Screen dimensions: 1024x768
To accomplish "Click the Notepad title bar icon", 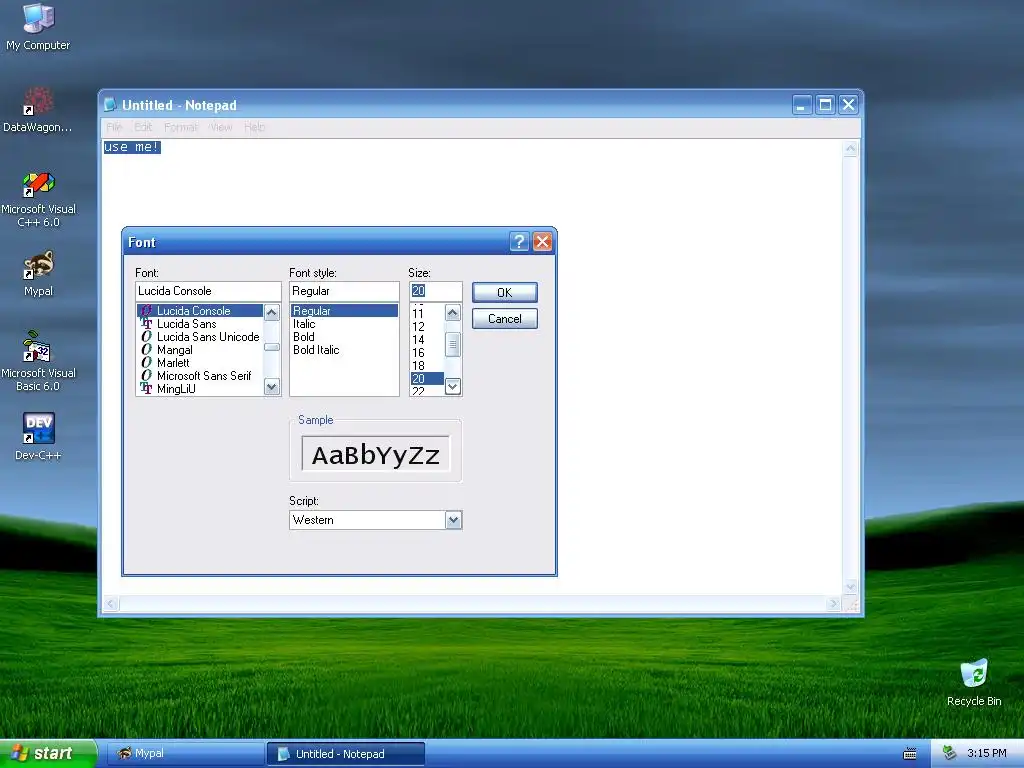I will click(x=110, y=104).
